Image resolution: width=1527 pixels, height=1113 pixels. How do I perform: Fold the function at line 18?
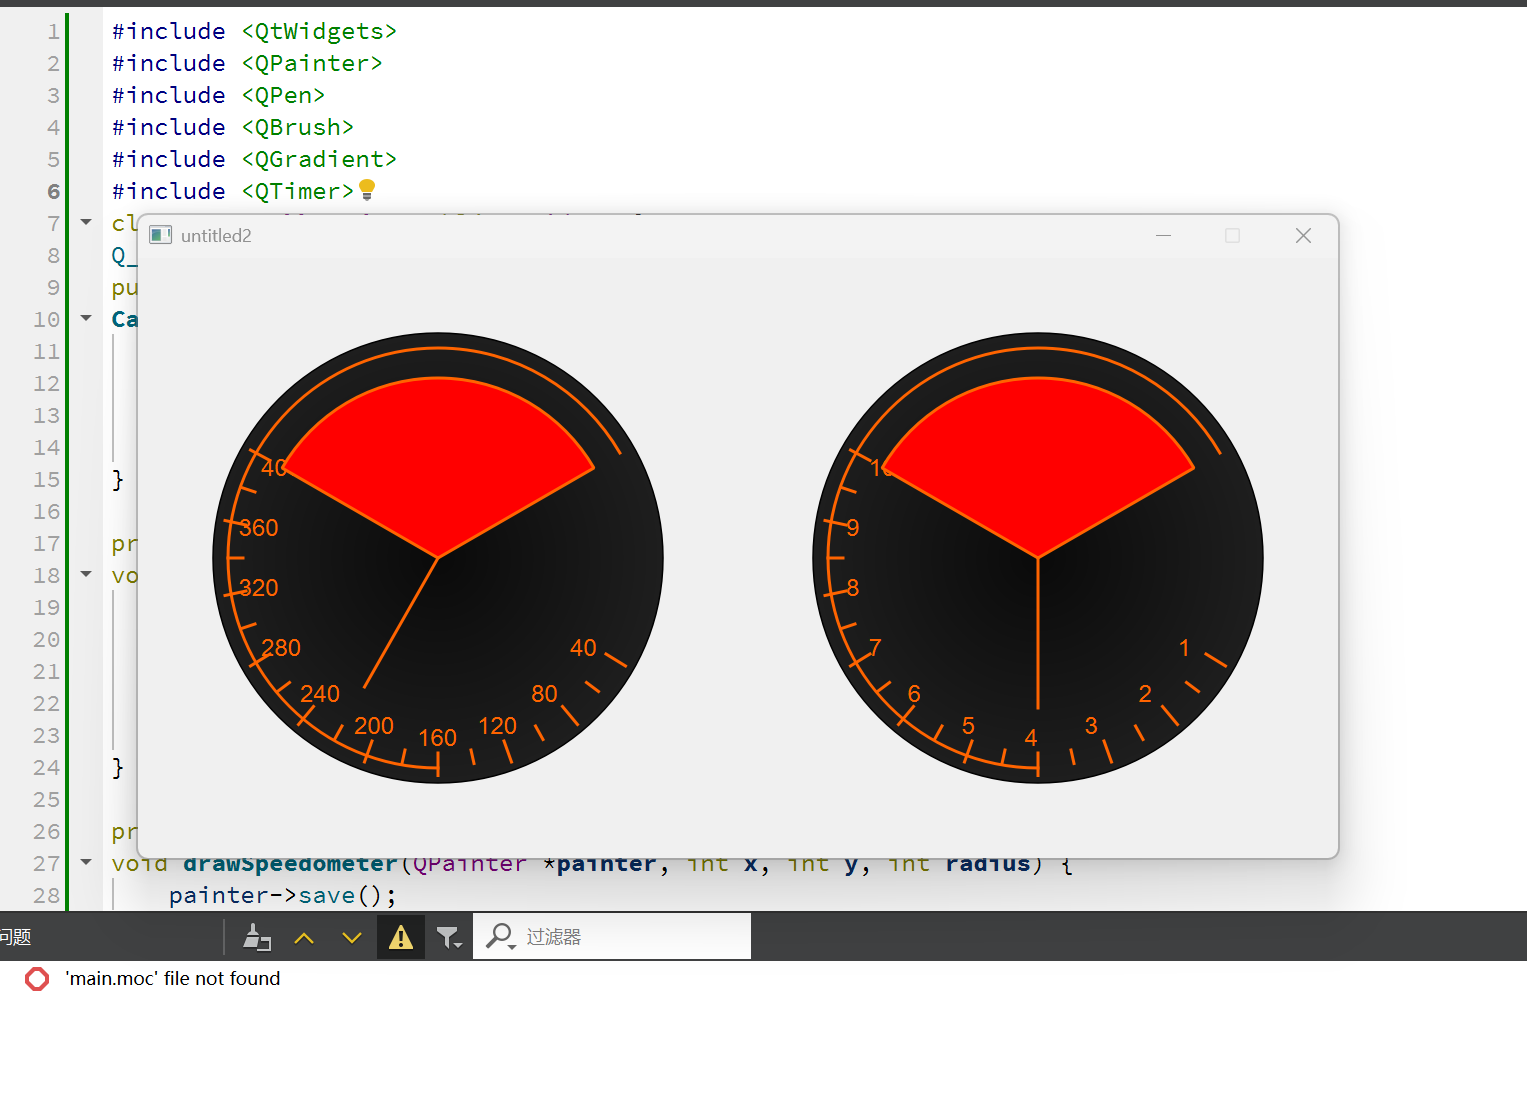86,574
